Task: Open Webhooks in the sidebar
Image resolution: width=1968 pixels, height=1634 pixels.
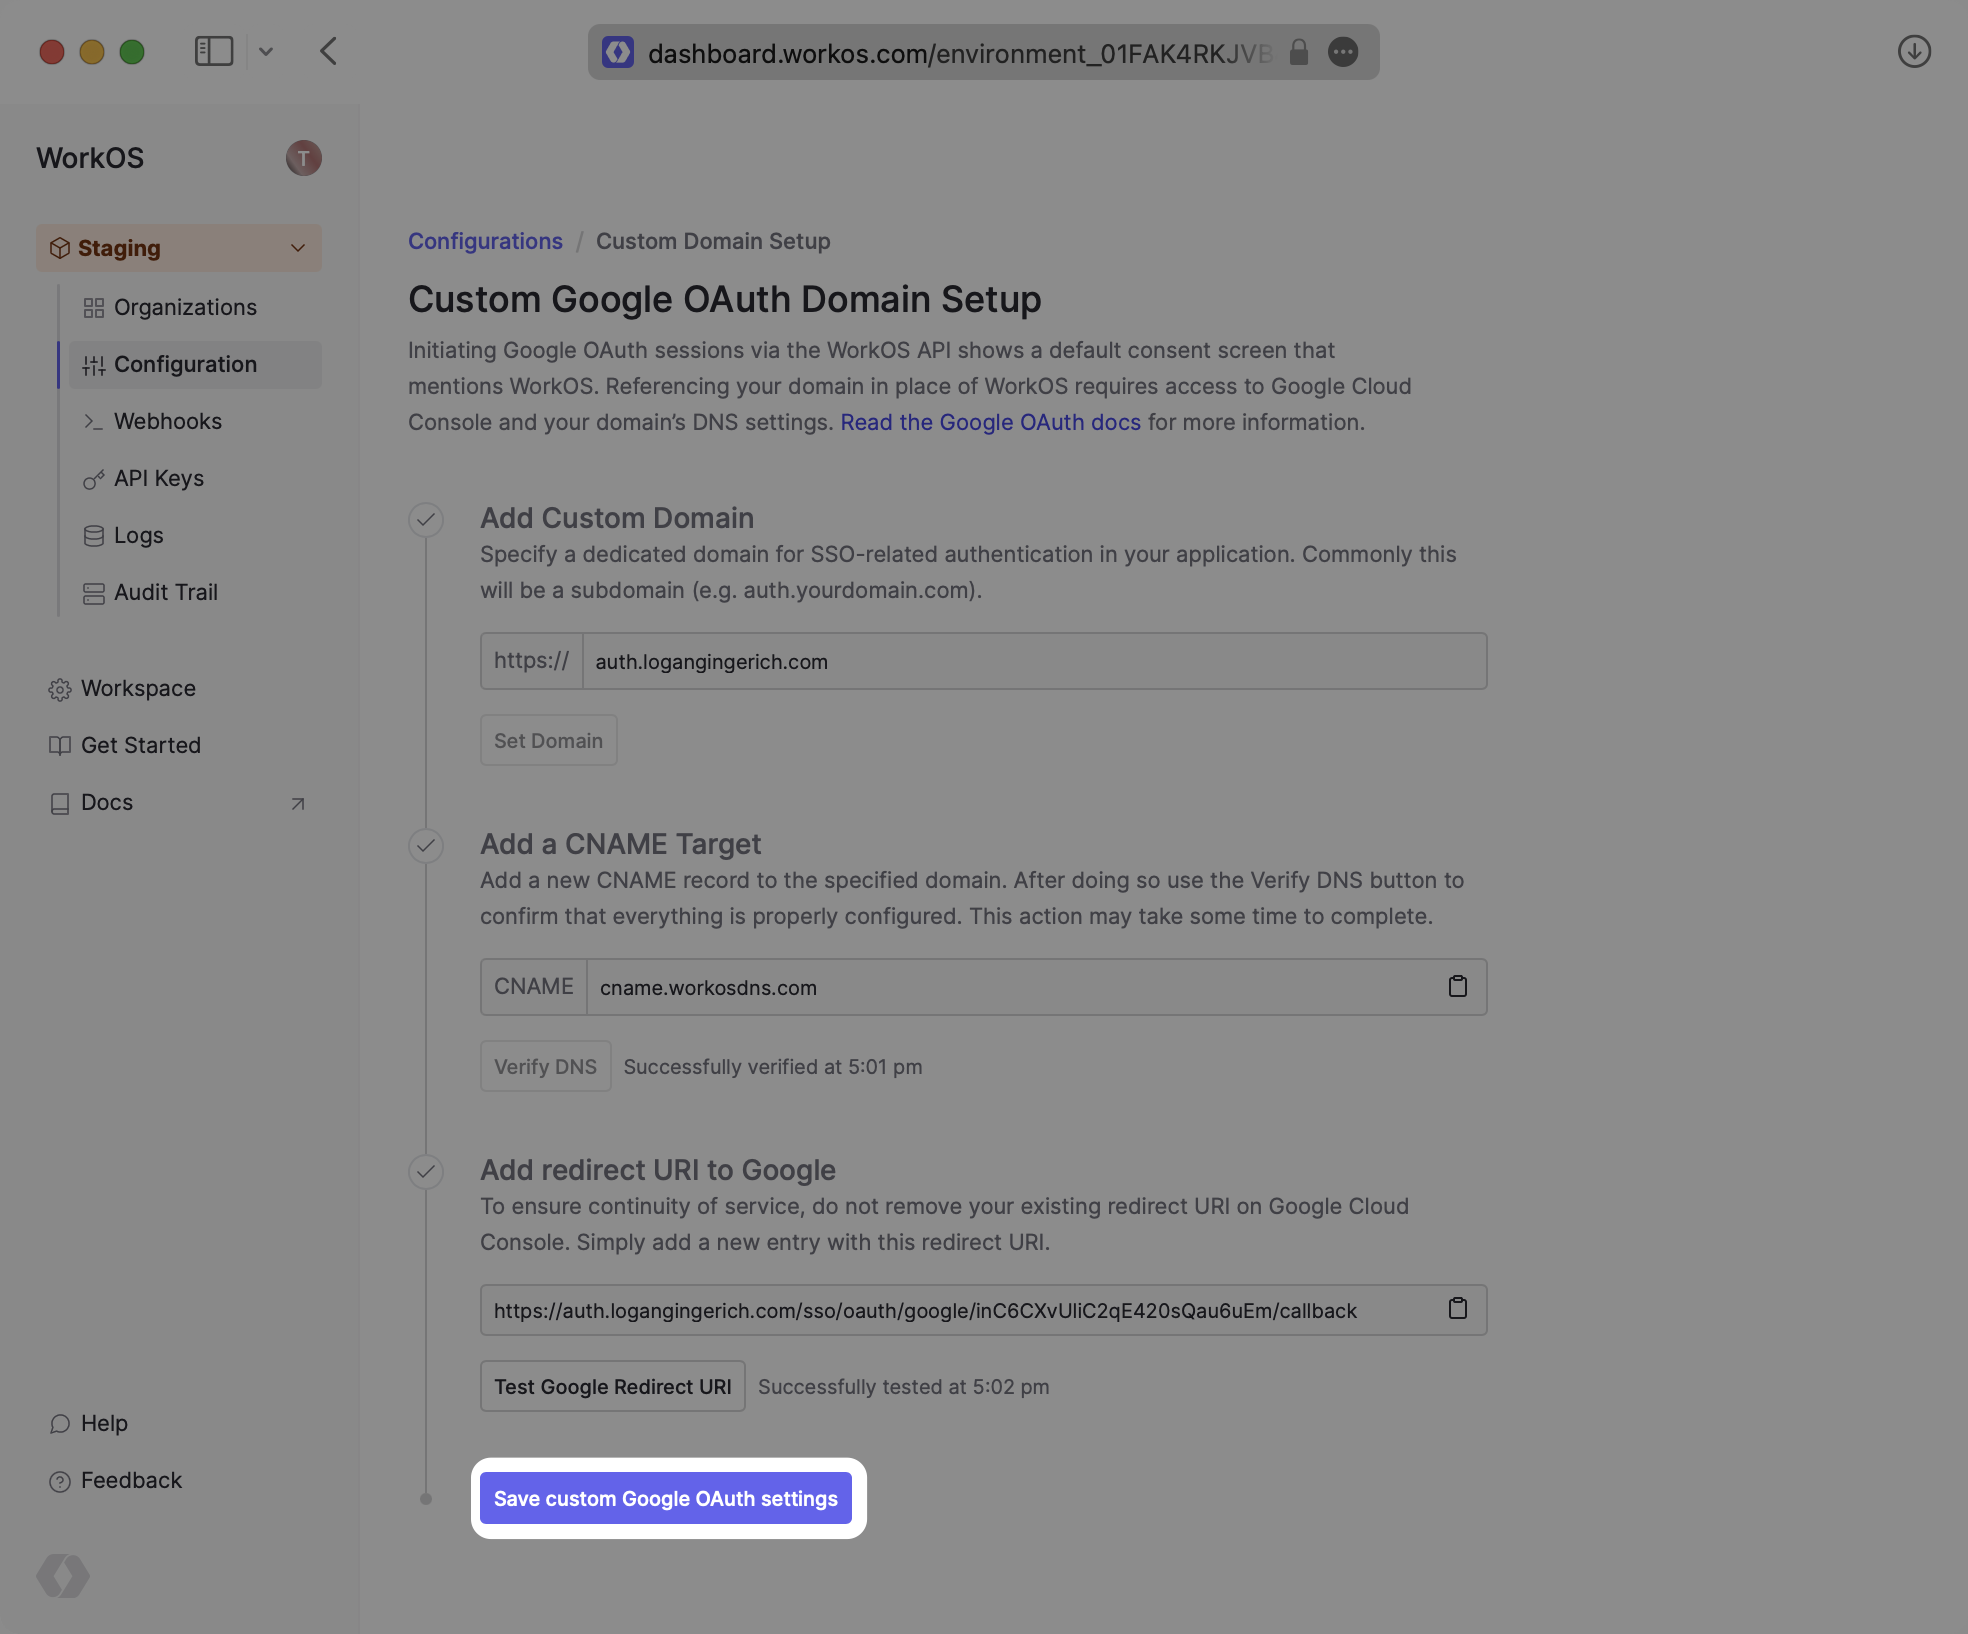Action: pyautogui.click(x=168, y=421)
